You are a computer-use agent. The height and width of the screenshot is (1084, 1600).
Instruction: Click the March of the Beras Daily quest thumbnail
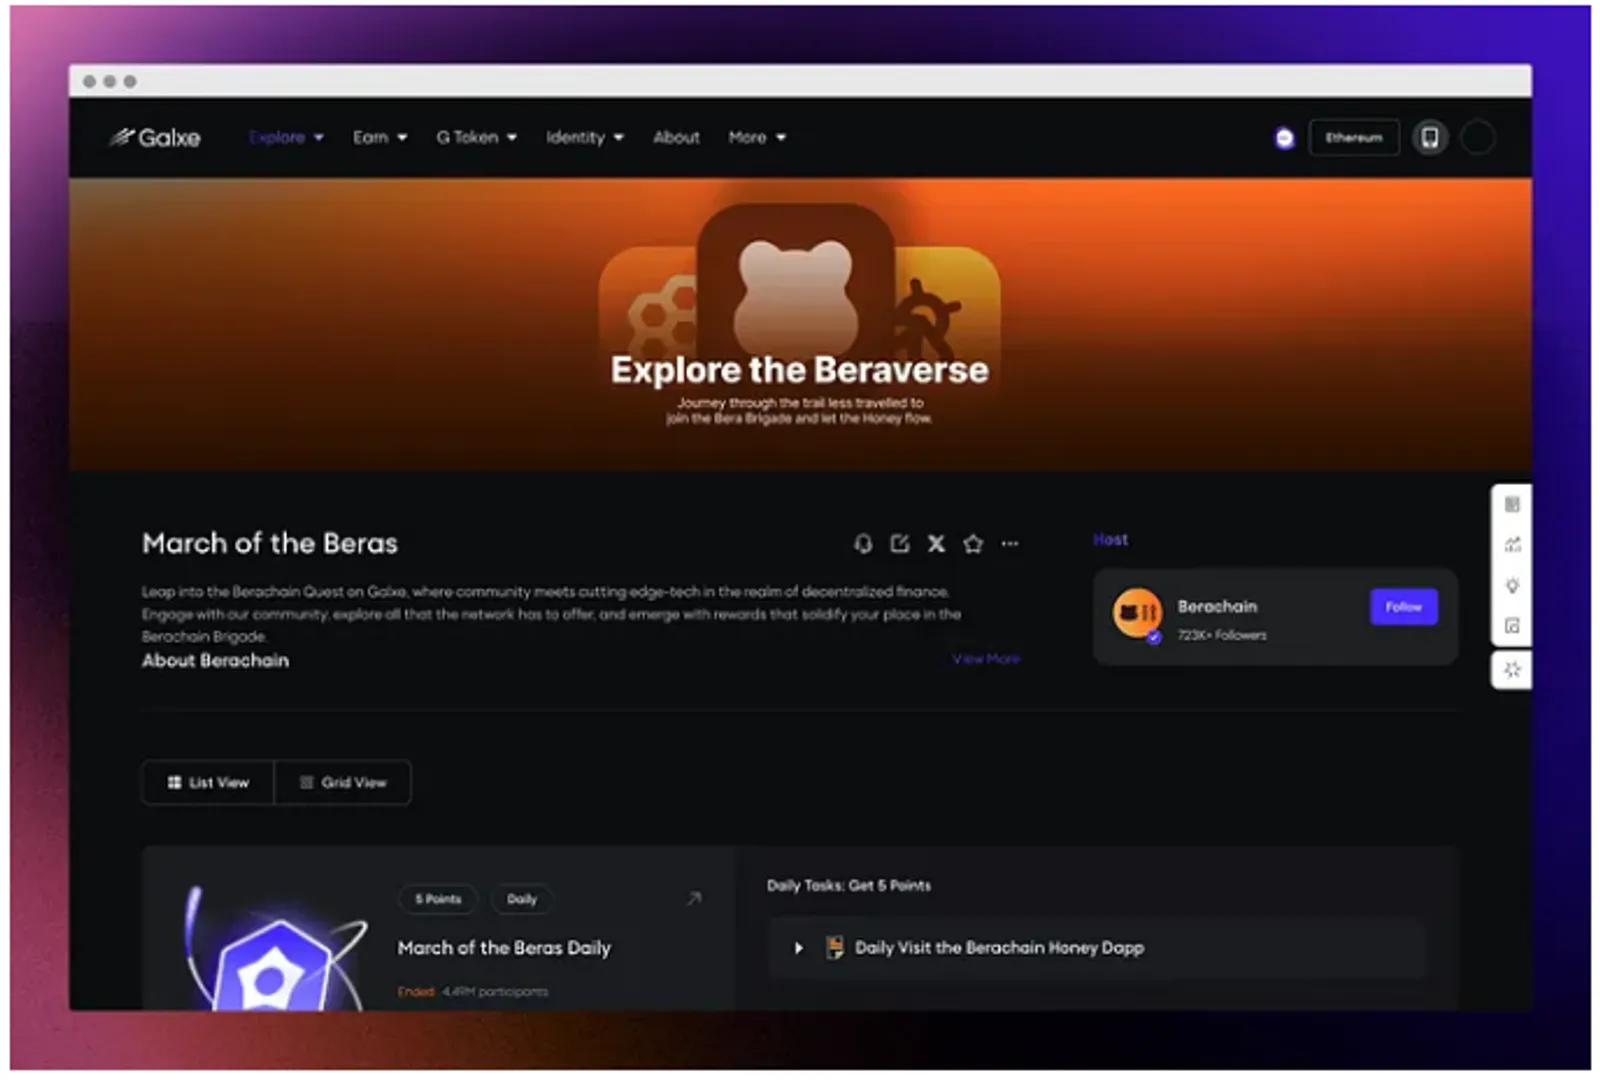point(275,948)
